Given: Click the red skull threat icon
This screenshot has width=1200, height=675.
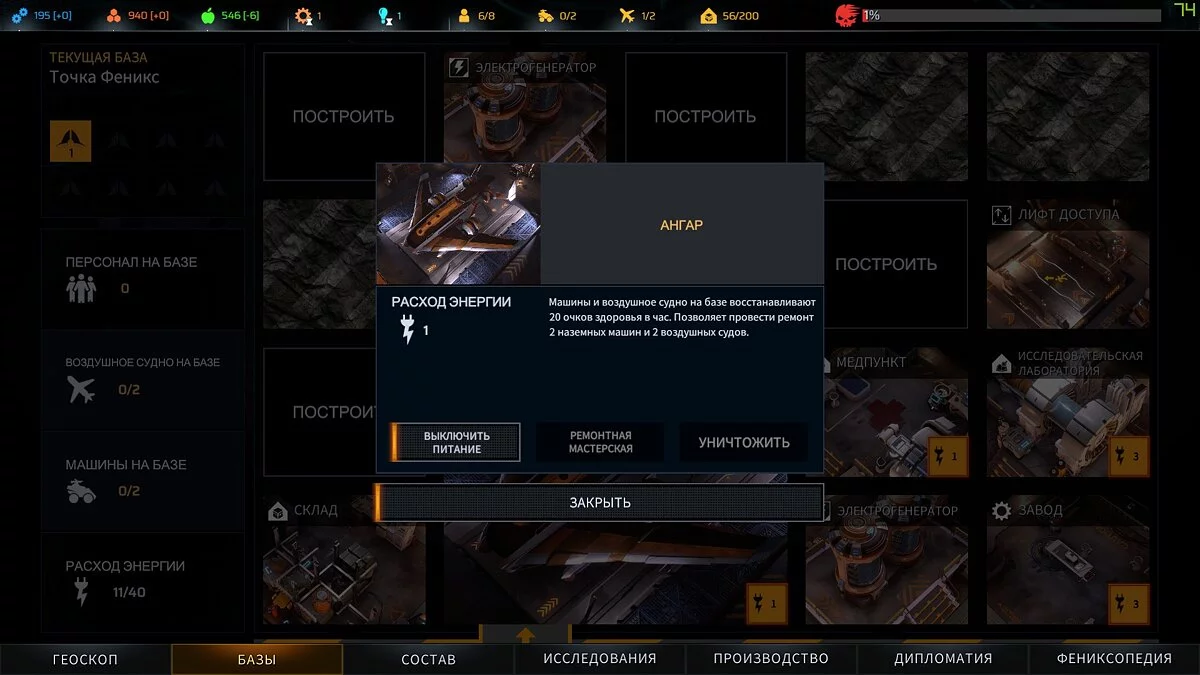Looking at the screenshot, I should pos(846,15).
